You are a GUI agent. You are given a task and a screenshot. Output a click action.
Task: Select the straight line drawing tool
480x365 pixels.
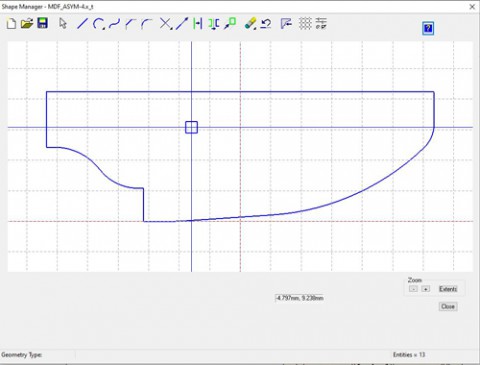click(82, 24)
